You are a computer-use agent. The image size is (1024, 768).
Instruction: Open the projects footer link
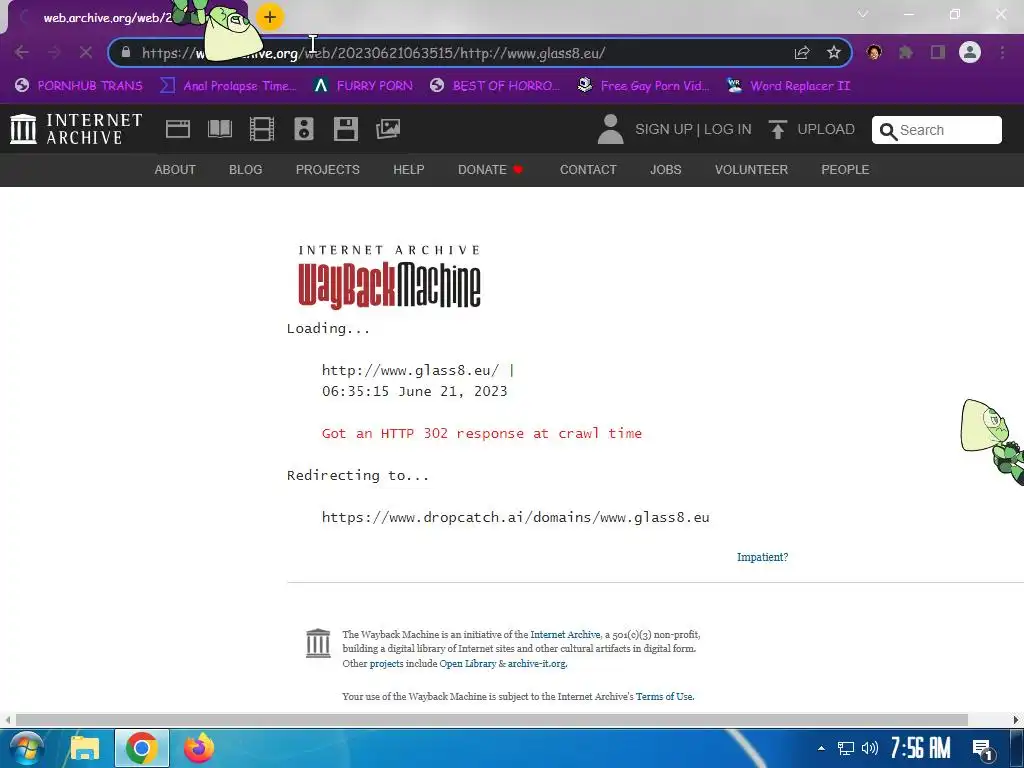(387, 664)
